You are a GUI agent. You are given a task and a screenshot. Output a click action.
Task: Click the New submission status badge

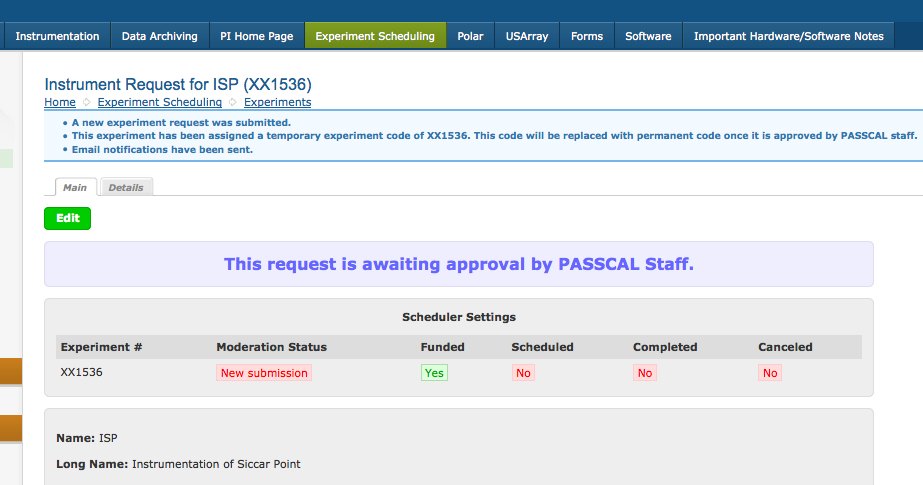[264, 372]
